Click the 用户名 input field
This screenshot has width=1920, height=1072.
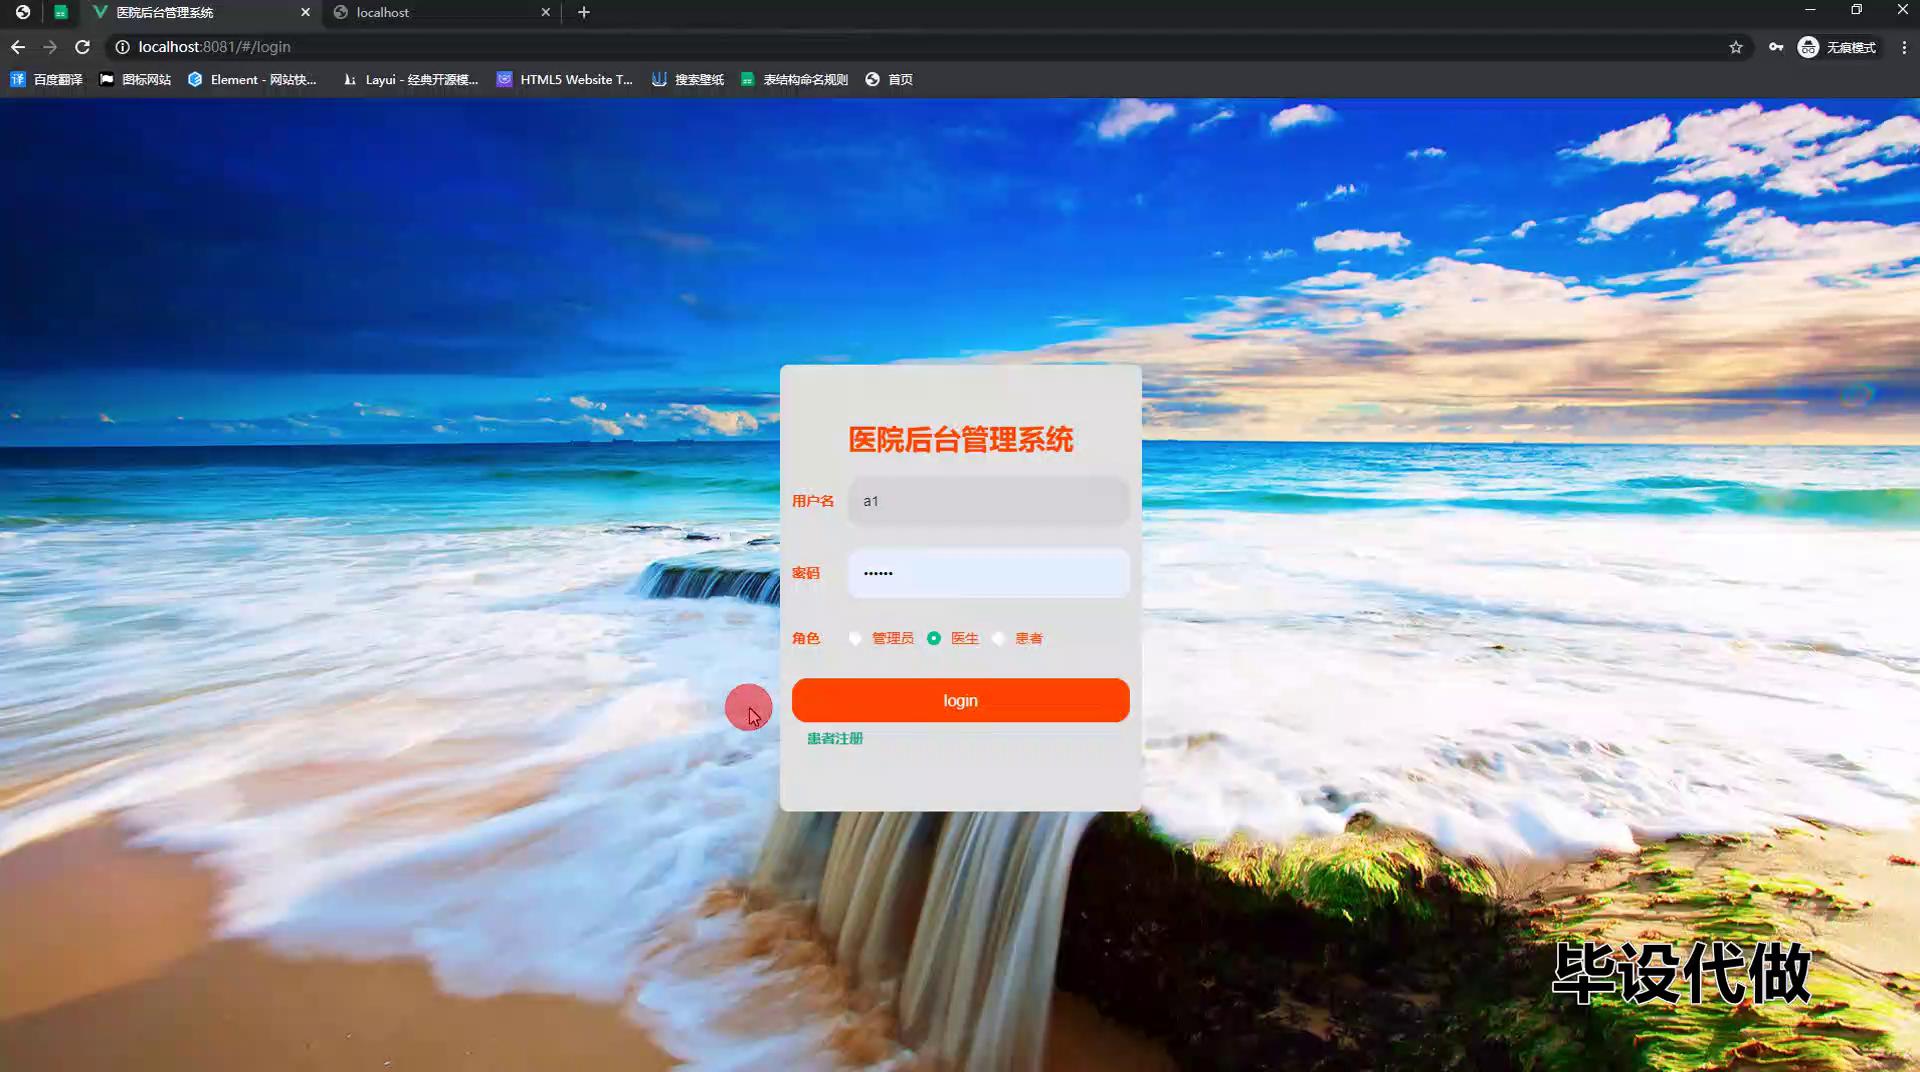[988, 501]
